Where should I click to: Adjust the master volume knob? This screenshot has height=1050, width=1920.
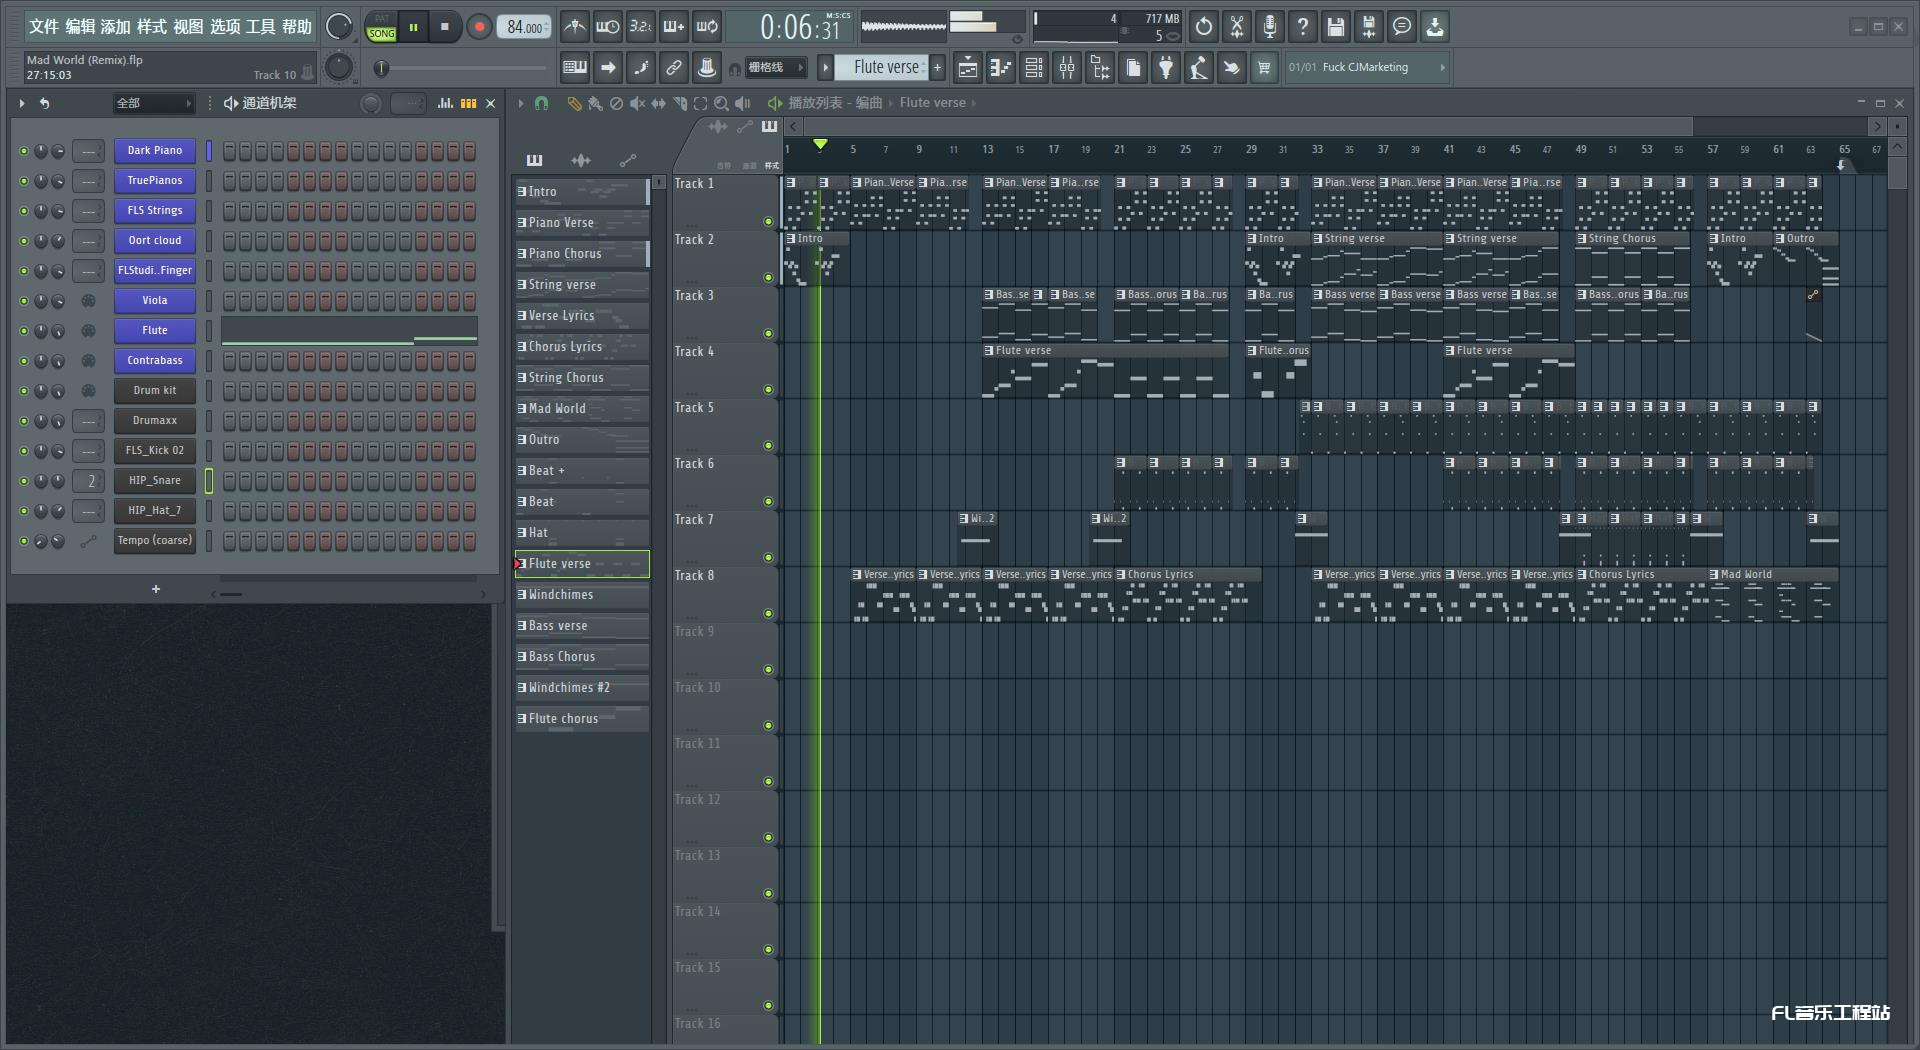pos(339,27)
